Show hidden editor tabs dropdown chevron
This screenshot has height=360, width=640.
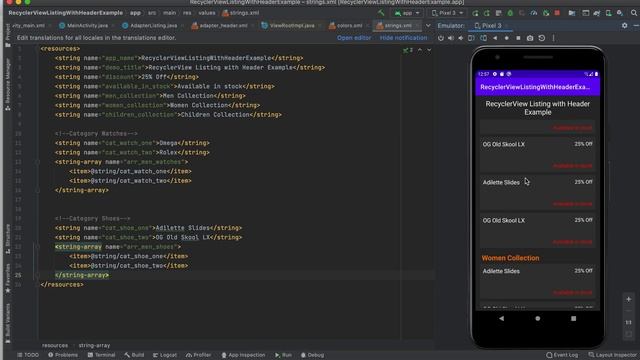[x=428, y=25]
